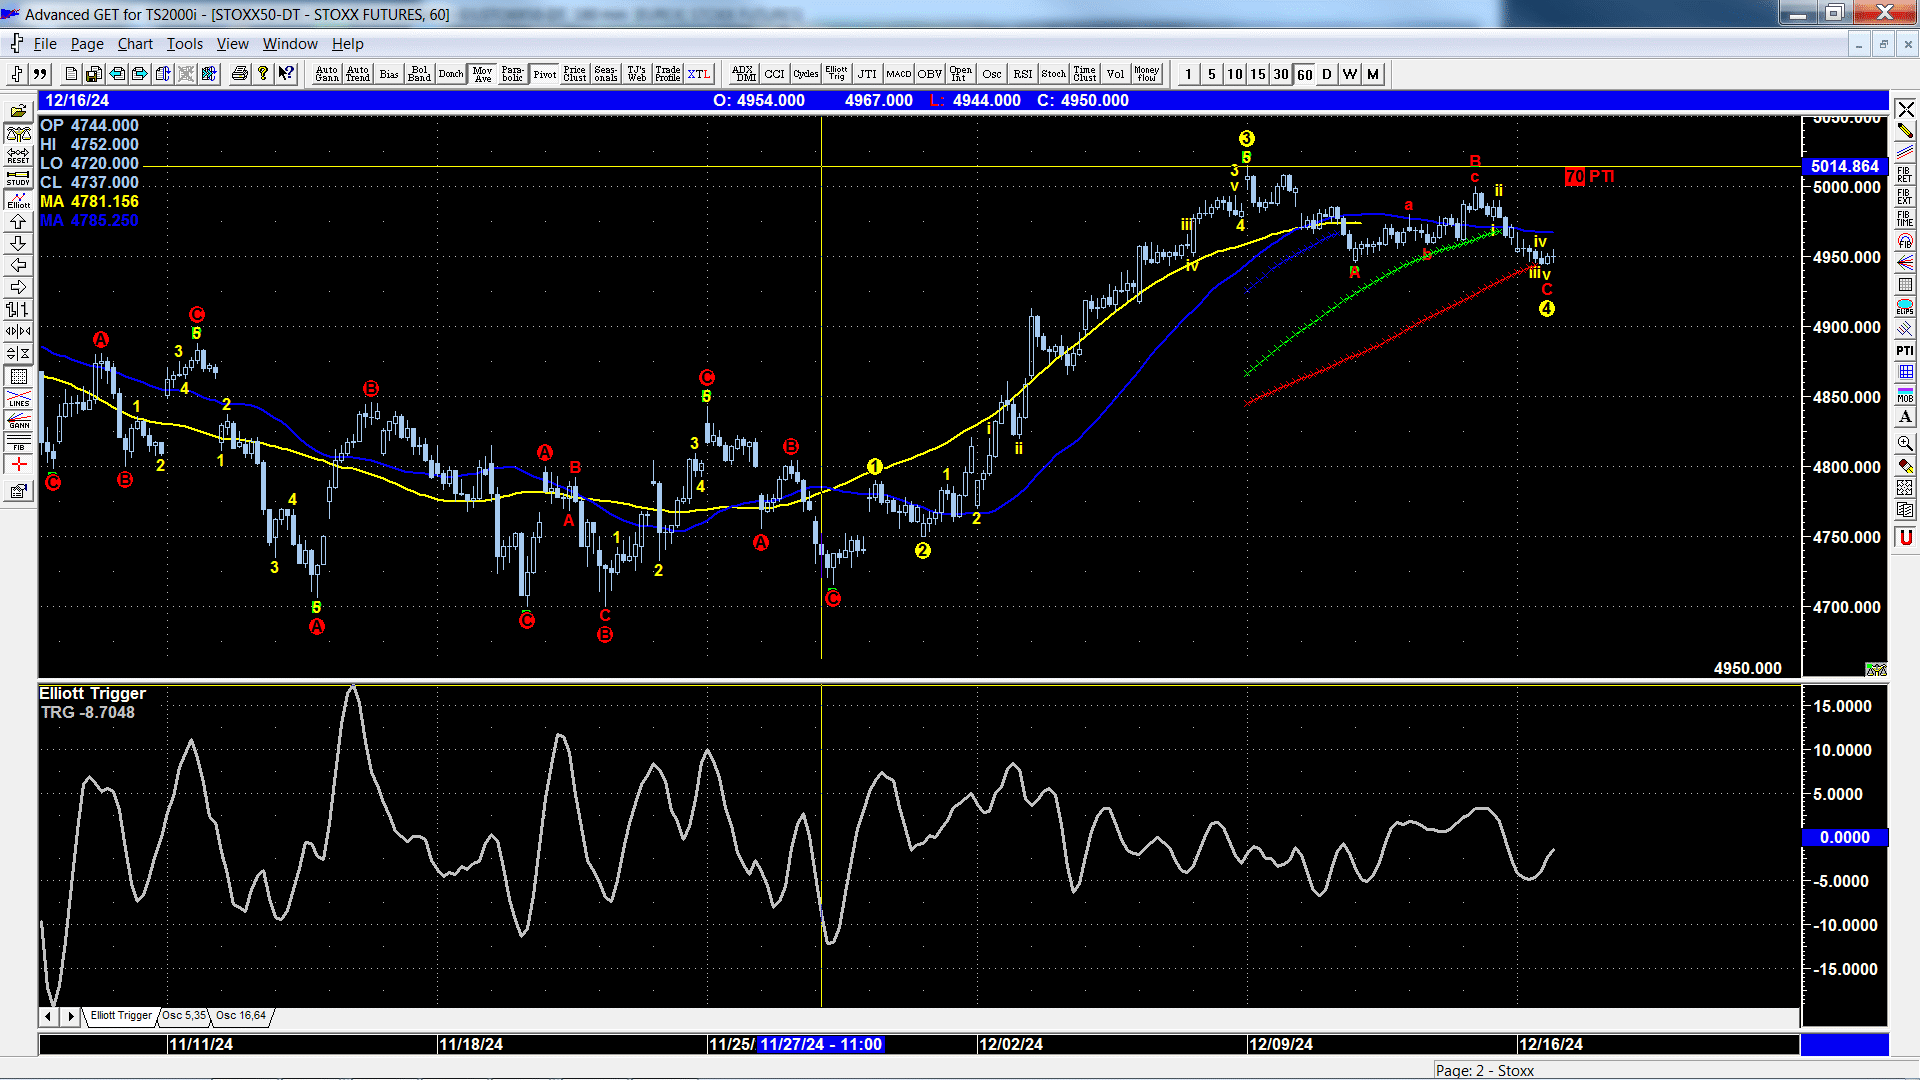Click the tab scroll right arrow
This screenshot has height=1080, width=1920.
tap(70, 1016)
